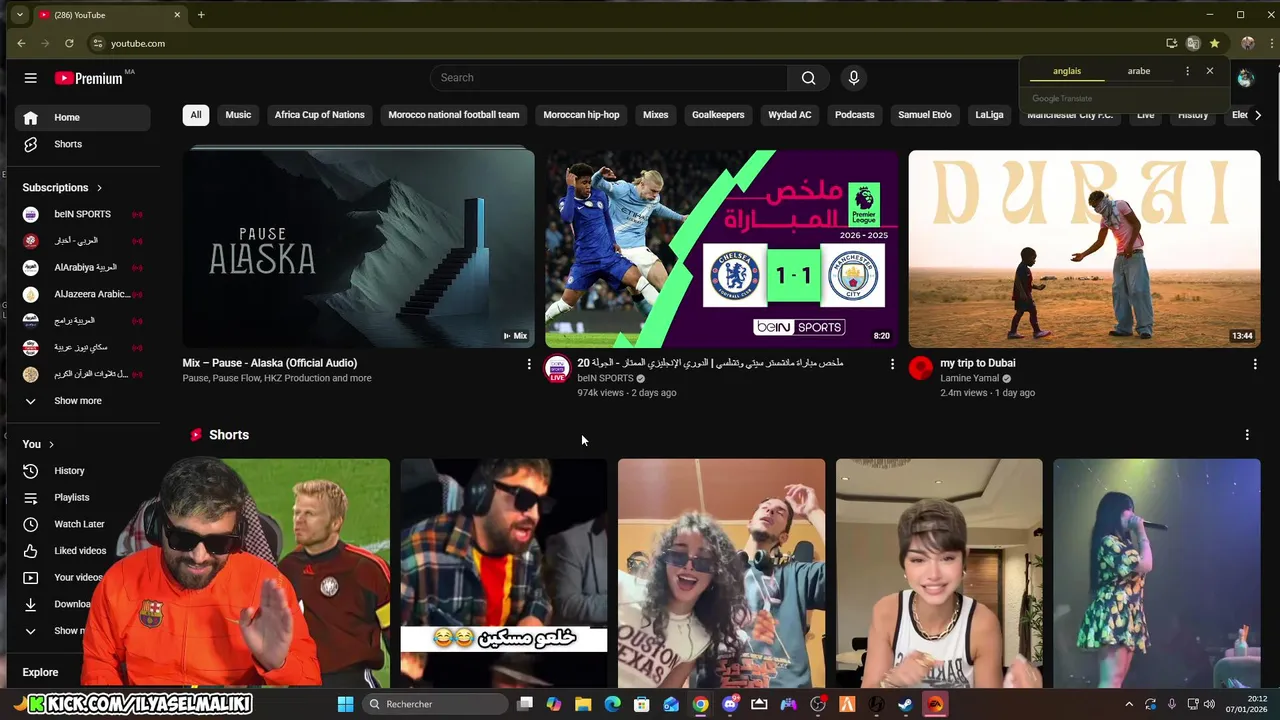This screenshot has height=720, width=1280.
Task: Expand the Subscriptions section chevron
Action: pos(99,188)
